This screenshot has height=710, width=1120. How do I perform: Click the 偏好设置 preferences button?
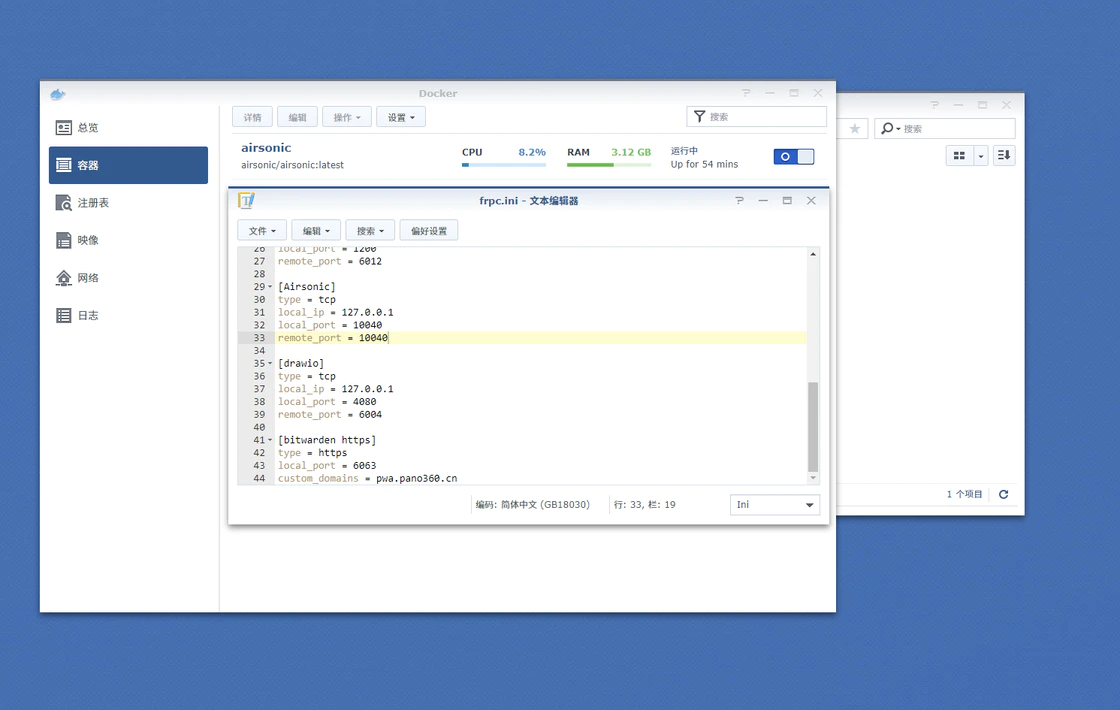429,231
